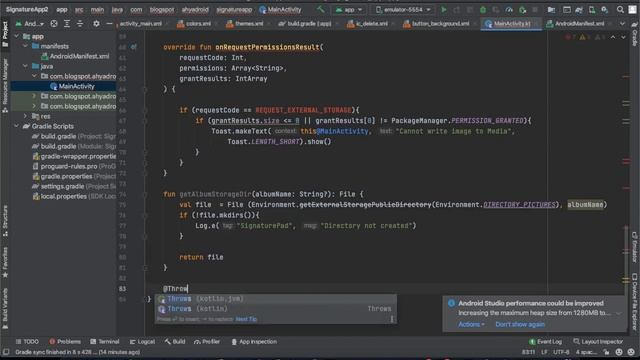
Task: Open the Logcat tool window
Action: tap(142, 342)
